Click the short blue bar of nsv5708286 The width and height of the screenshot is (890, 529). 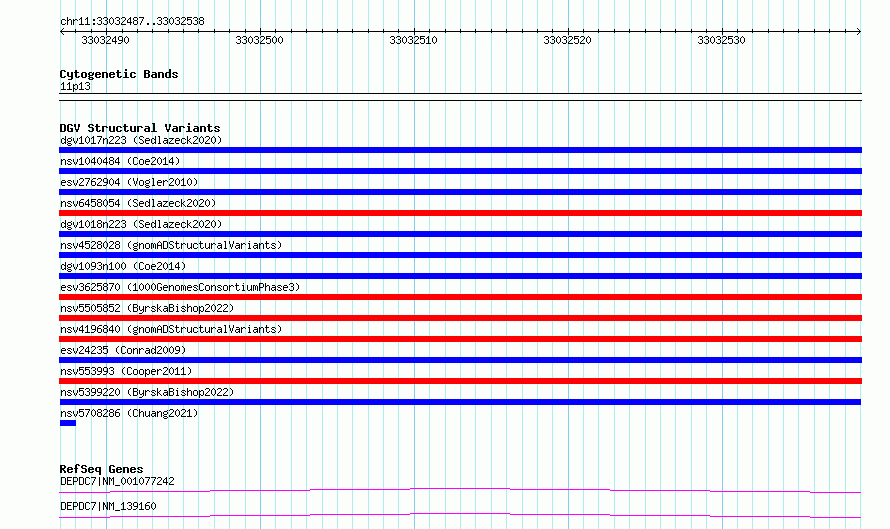point(68,423)
